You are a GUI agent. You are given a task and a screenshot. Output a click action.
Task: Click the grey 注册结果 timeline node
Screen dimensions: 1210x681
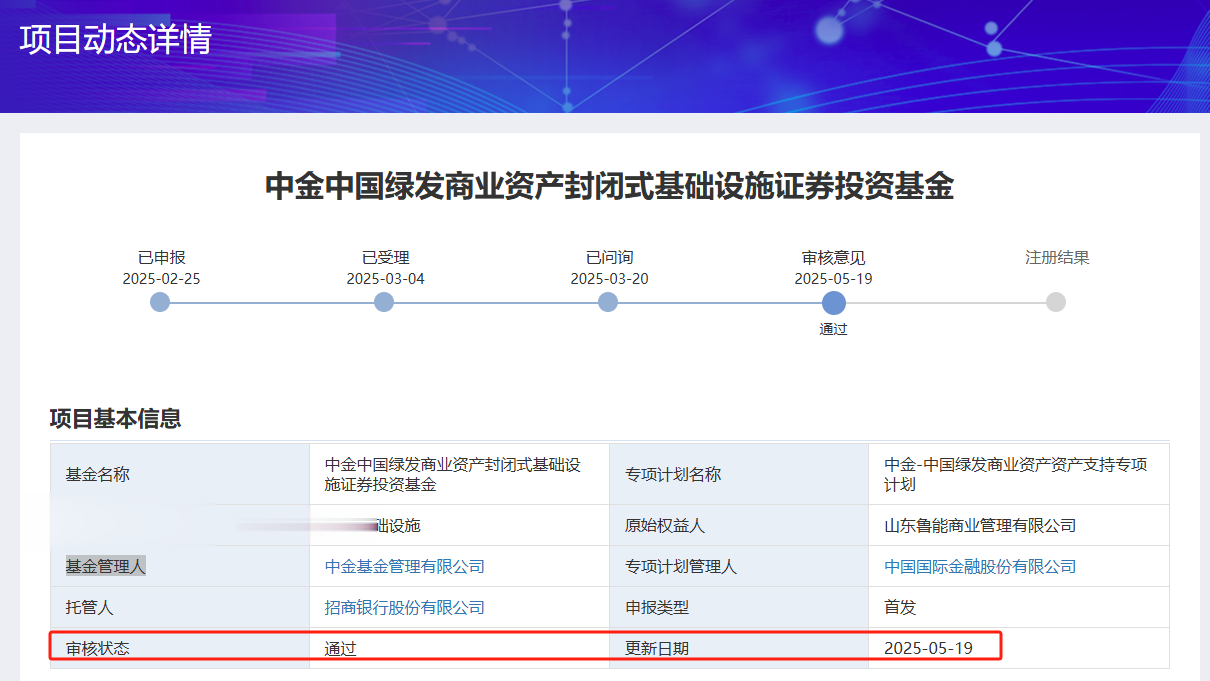click(x=1056, y=302)
